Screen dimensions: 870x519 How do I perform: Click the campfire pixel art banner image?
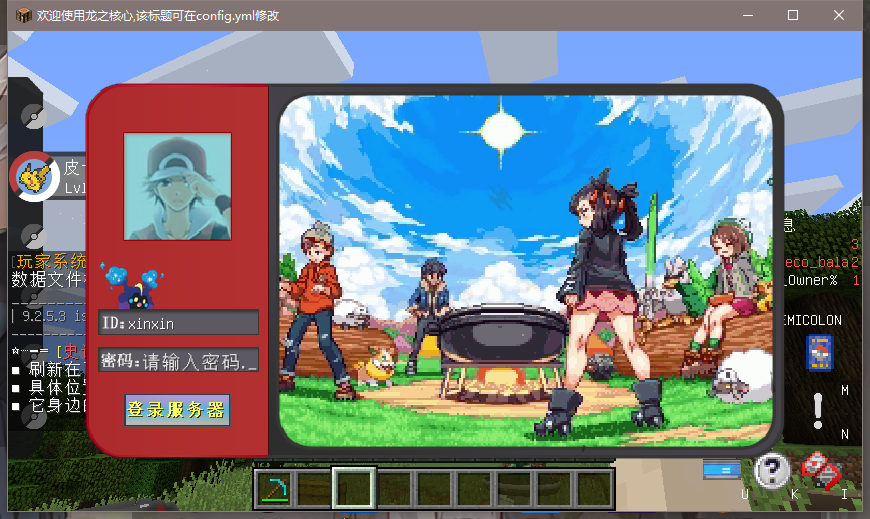coord(525,270)
